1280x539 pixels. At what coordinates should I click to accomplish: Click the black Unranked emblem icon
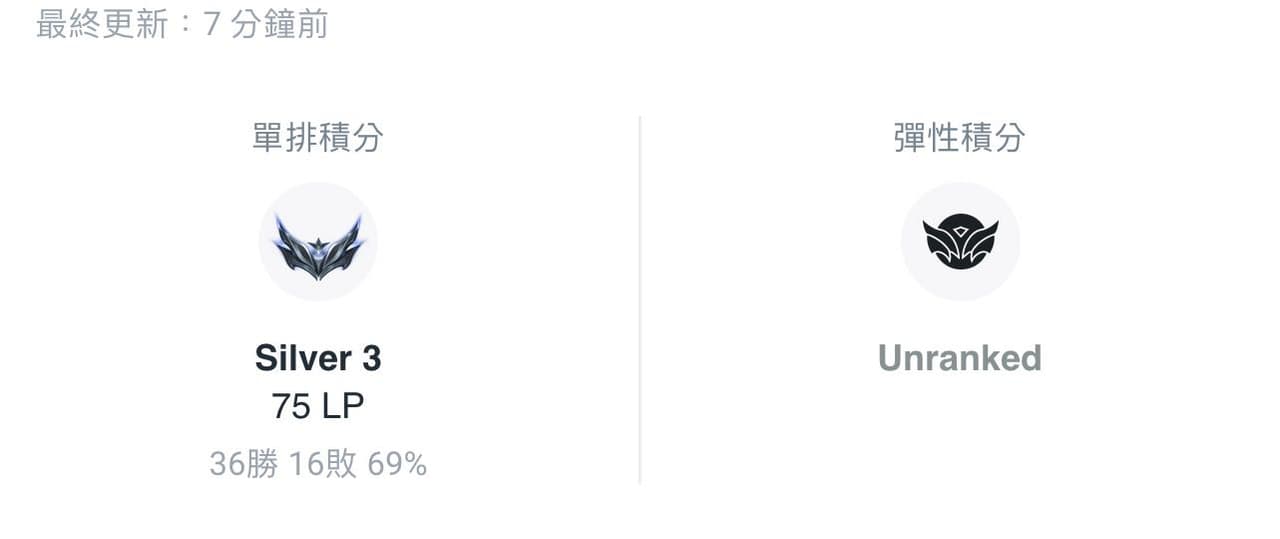[960, 243]
